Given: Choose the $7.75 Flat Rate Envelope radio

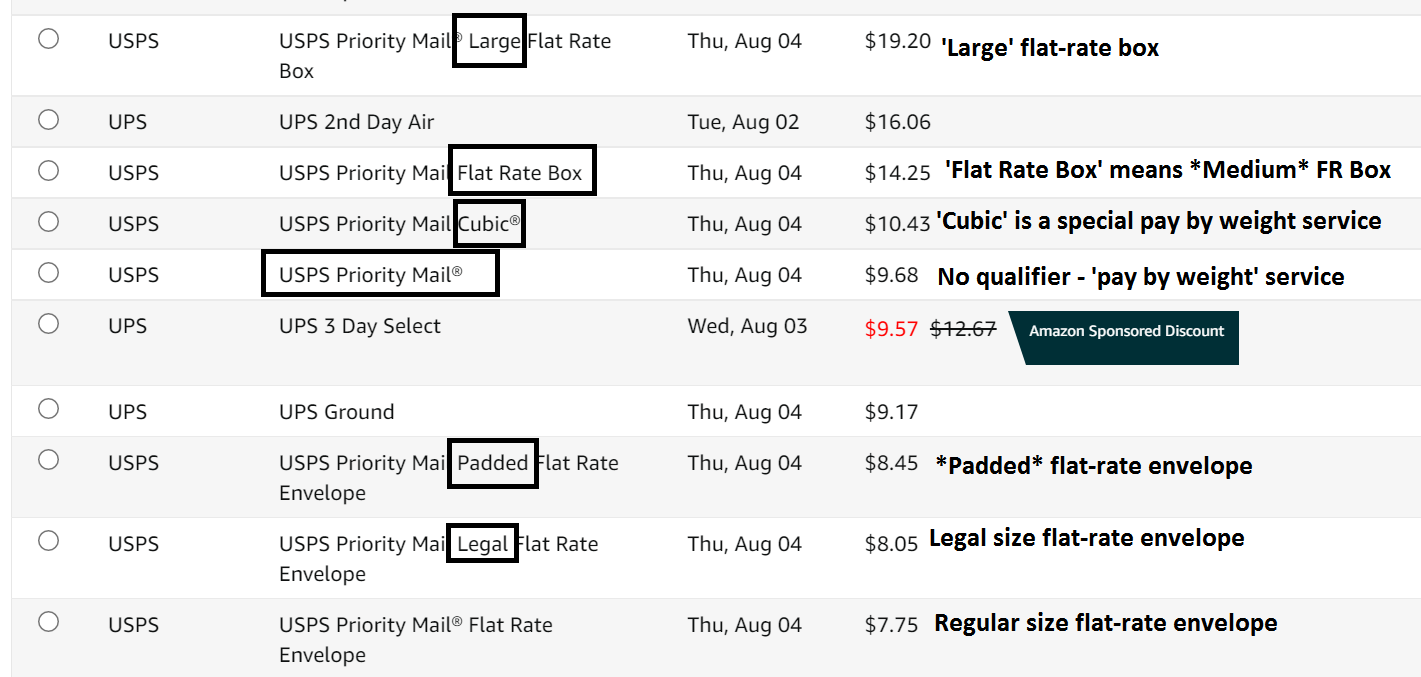Looking at the screenshot, I should (x=48, y=622).
